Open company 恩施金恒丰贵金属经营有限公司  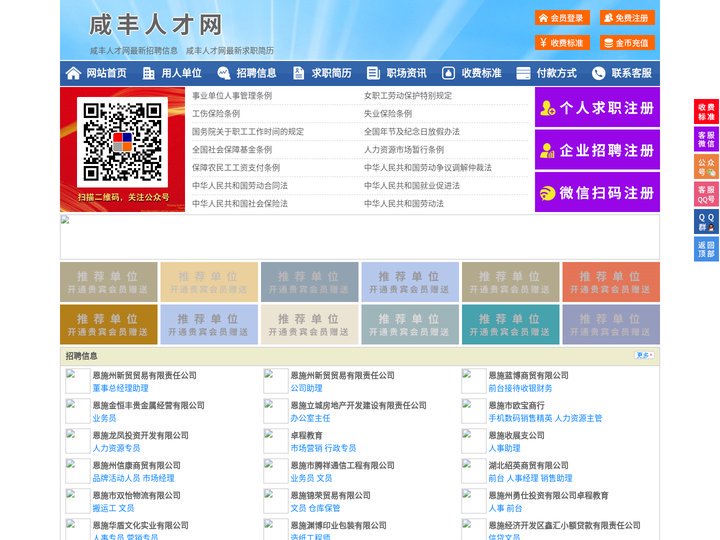[148, 405]
